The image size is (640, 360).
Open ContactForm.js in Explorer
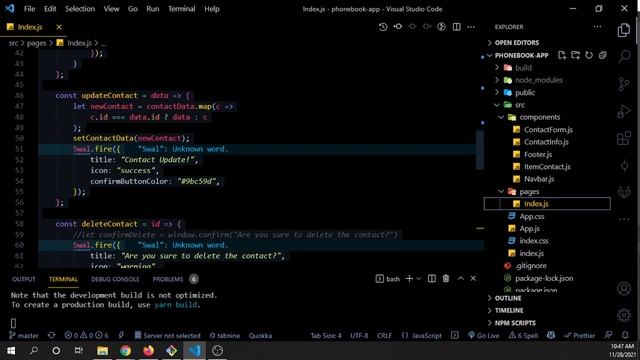pos(548,130)
